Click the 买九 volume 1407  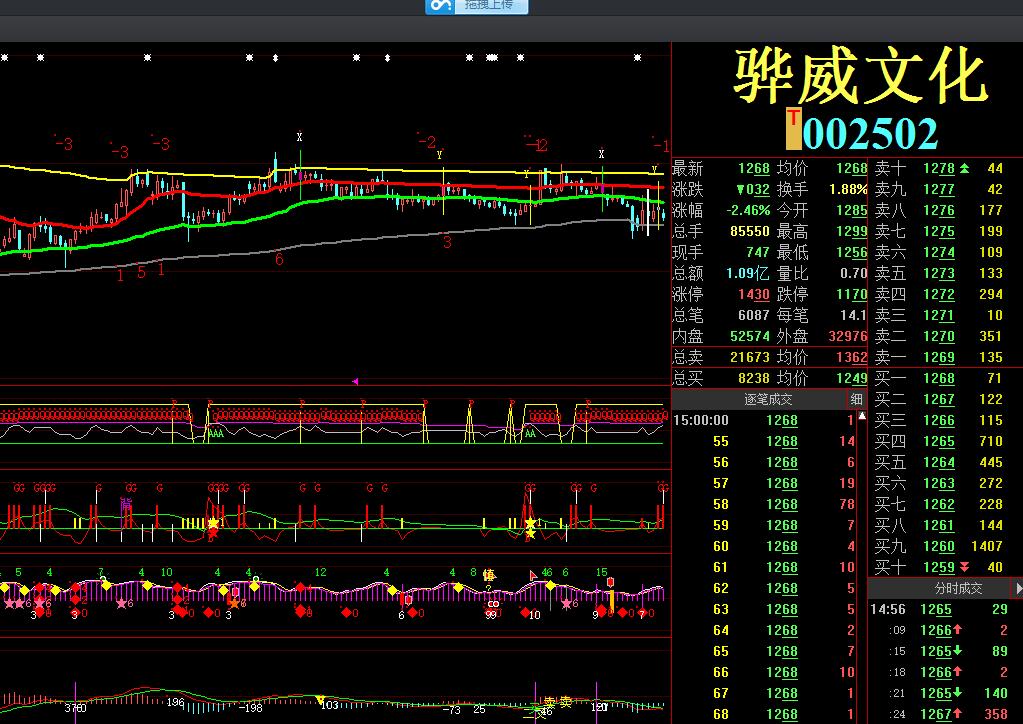[x=987, y=547]
